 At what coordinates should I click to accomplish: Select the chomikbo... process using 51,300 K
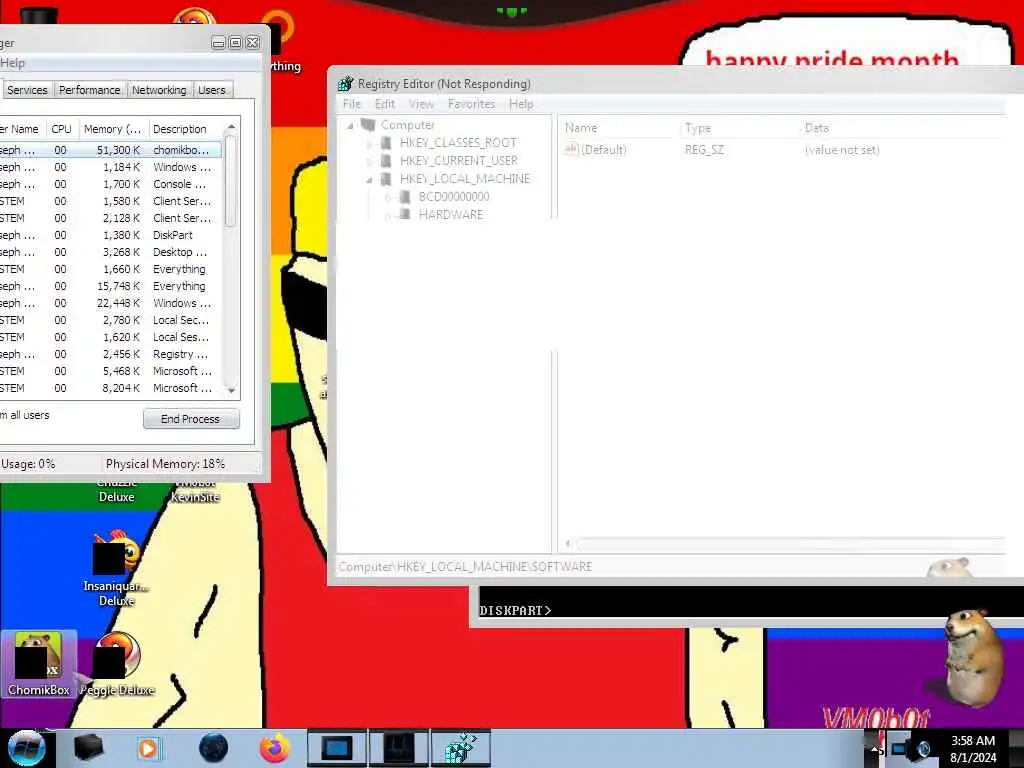111,150
